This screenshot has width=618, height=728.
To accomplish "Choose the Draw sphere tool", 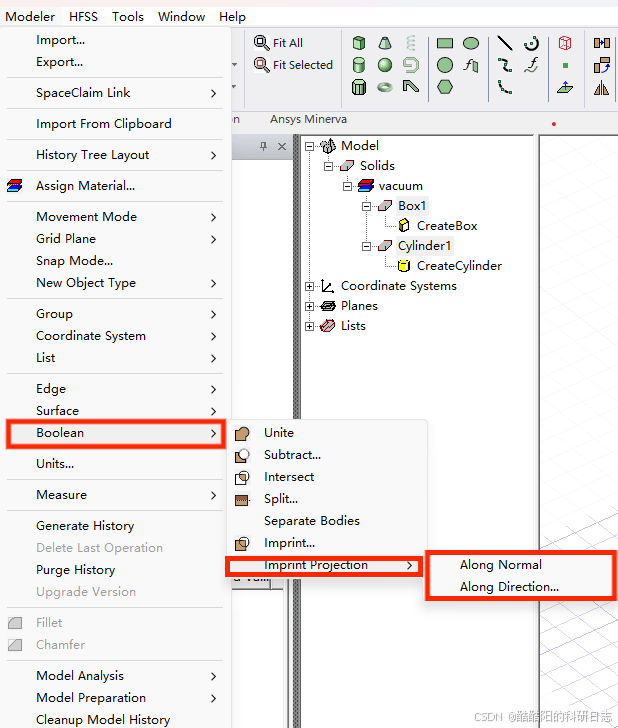I will (x=384, y=65).
